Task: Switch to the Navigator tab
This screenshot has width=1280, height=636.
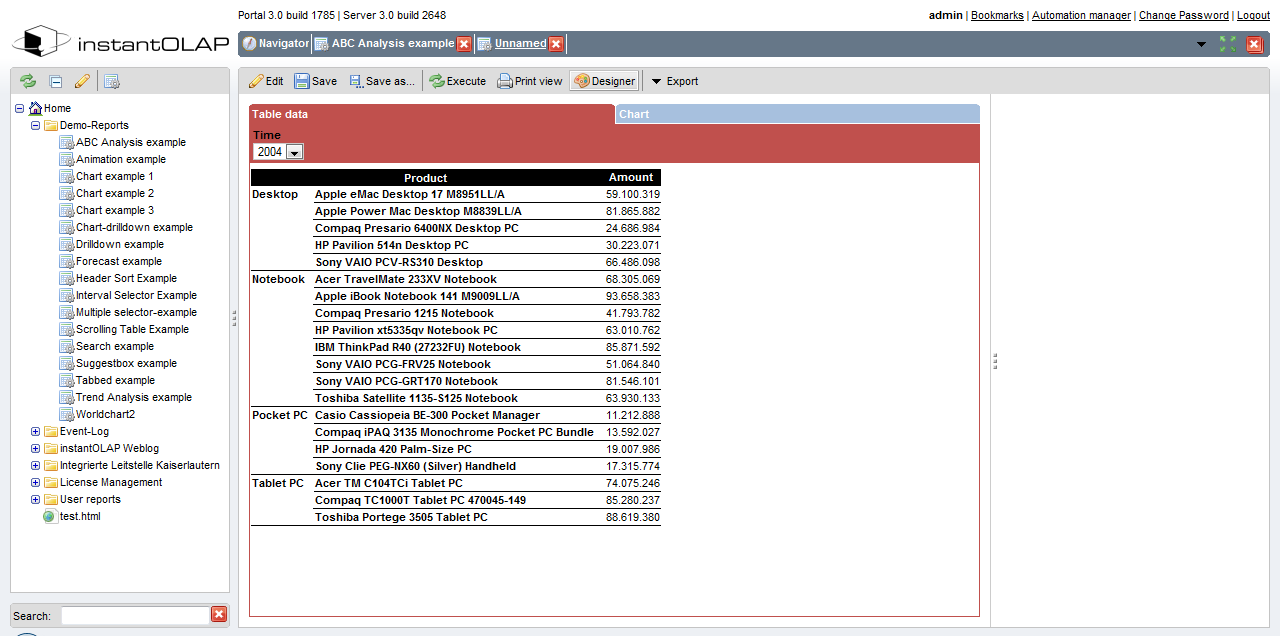Action: [x=275, y=44]
